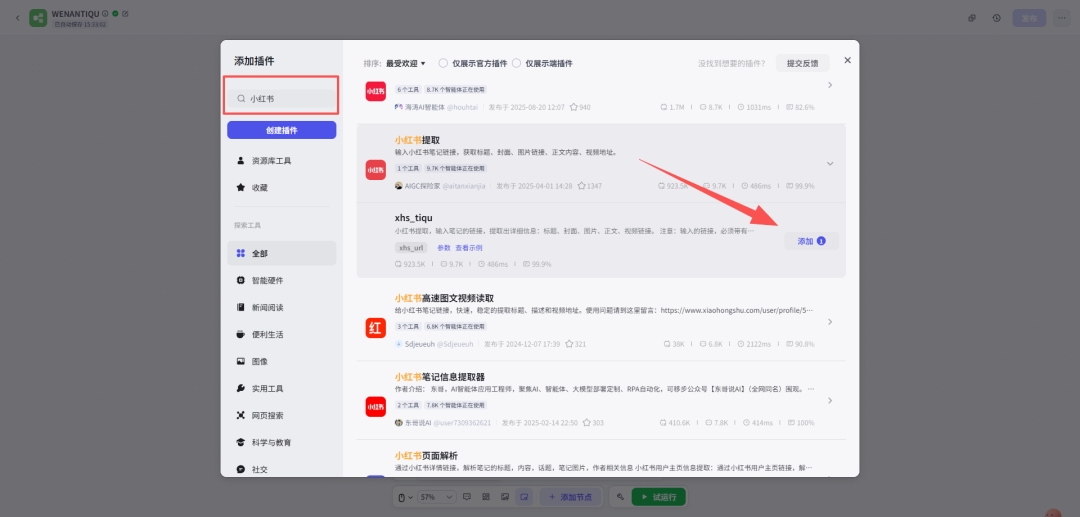Click the star icon showing 940 favorites
This screenshot has width=1080, height=517.
573,107
